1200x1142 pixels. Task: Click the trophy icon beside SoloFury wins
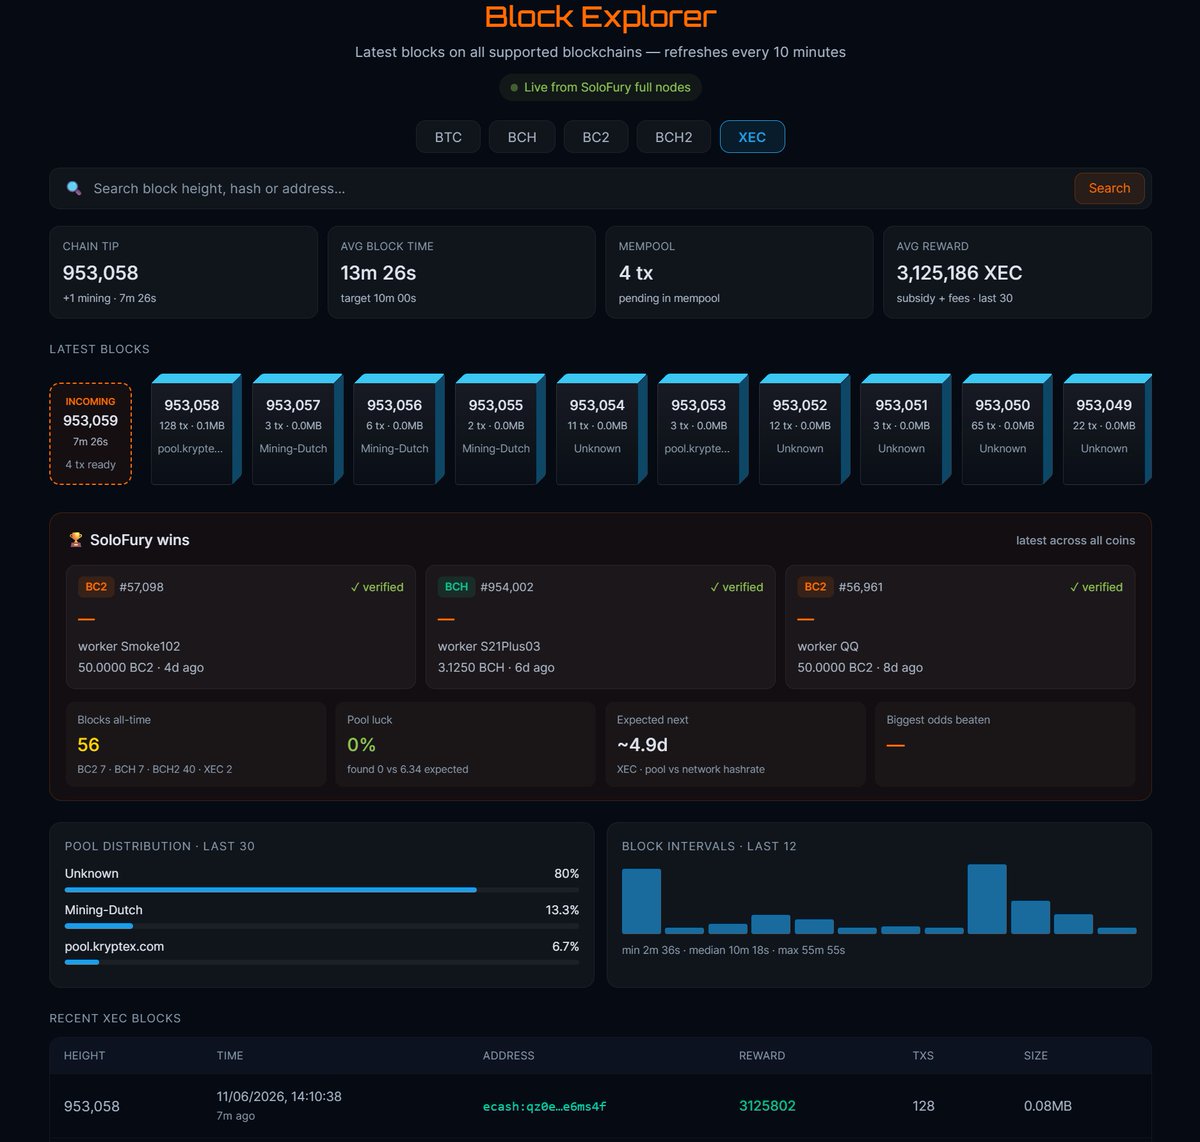click(76, 540)
